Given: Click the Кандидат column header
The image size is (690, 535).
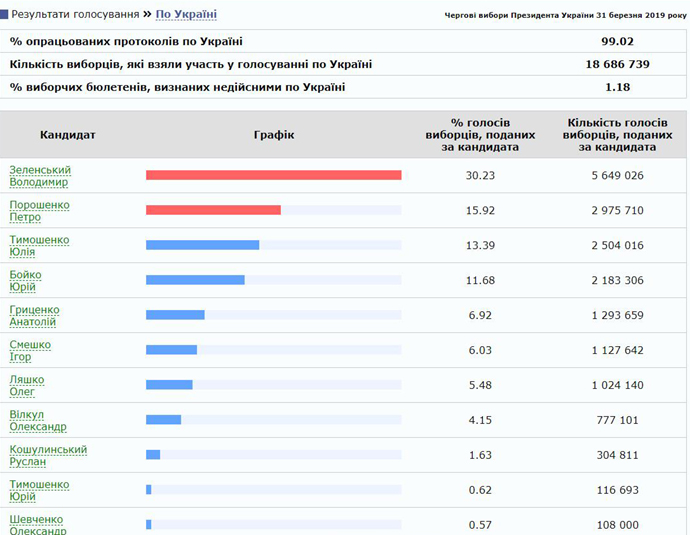Looking at the screenshot, I should point(68,134).
